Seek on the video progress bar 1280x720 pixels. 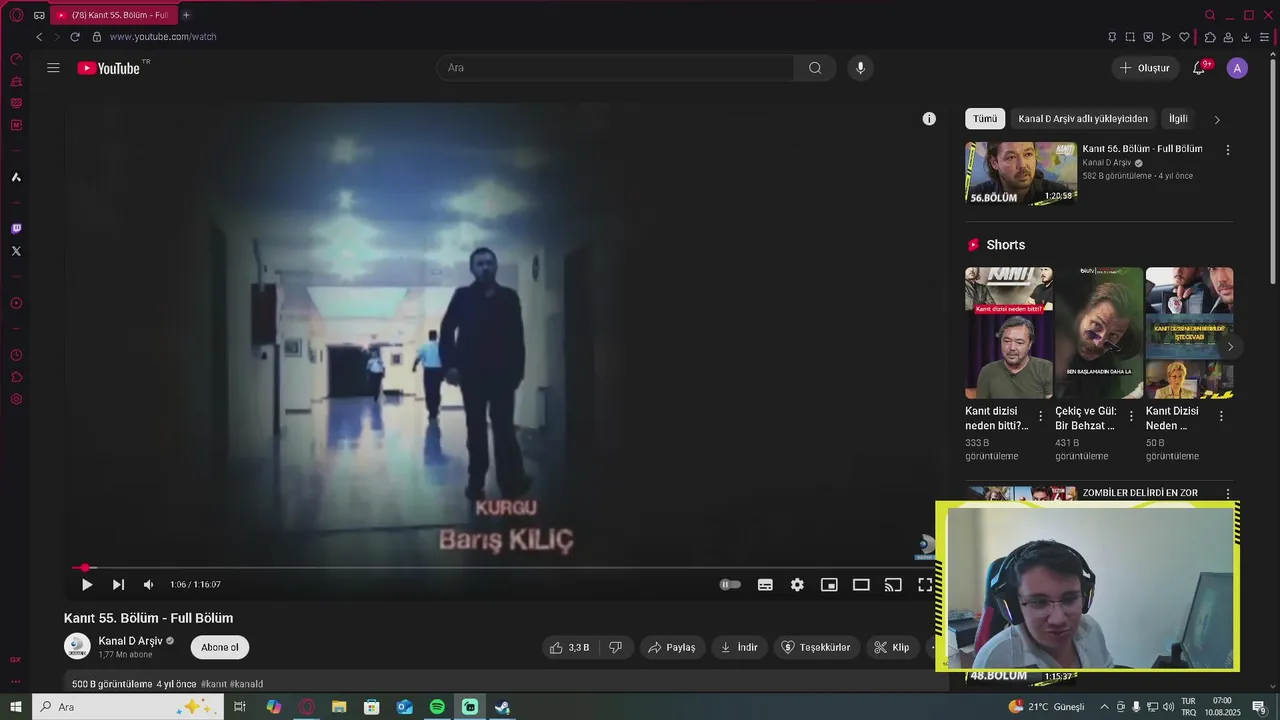pos(505,568)
